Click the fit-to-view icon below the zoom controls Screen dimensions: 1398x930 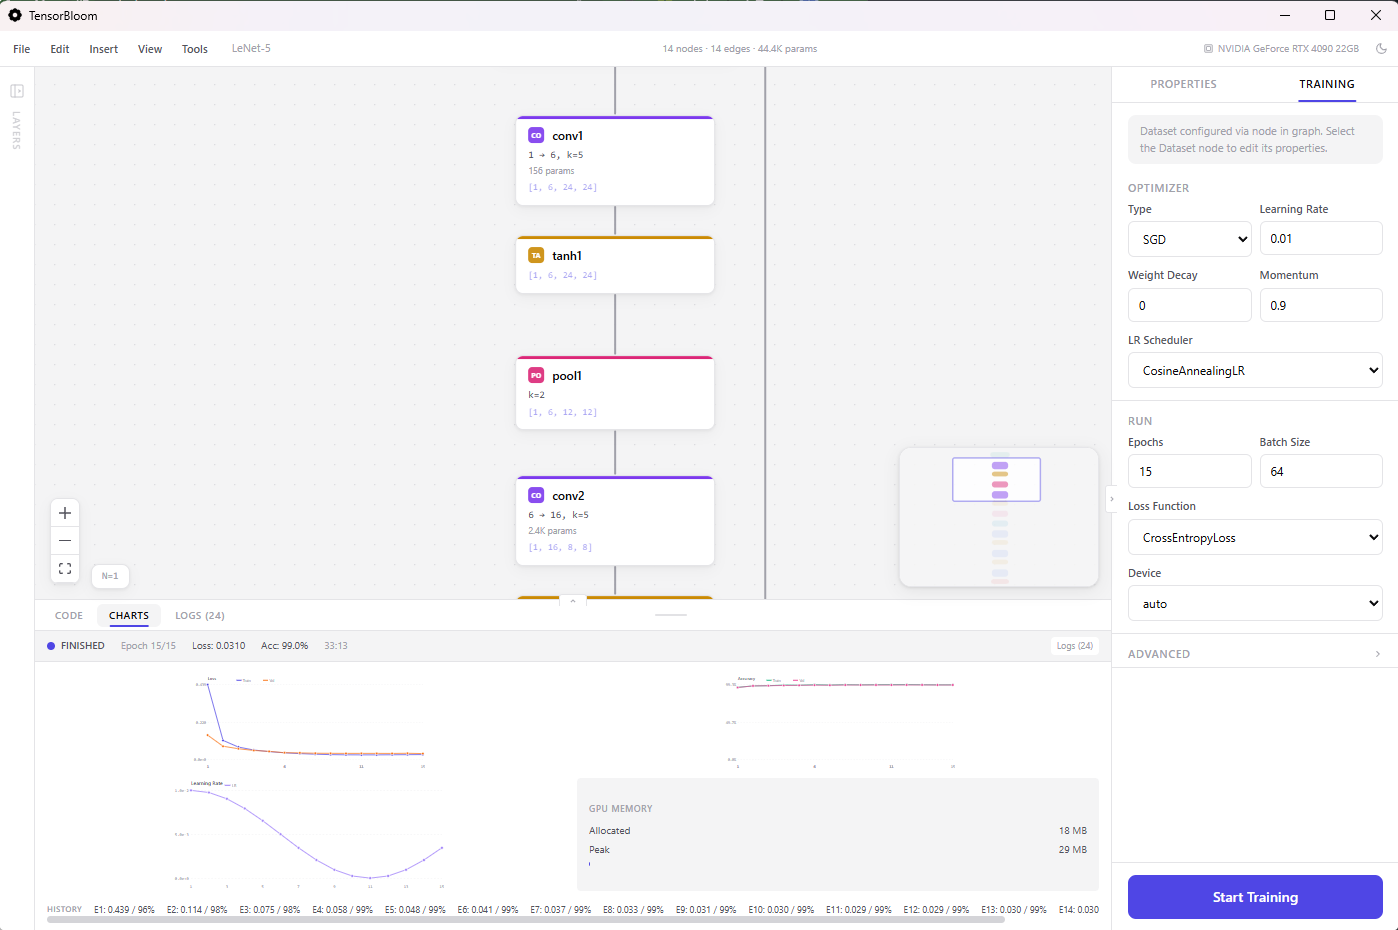pyautogui.click(x=64, y=568)
